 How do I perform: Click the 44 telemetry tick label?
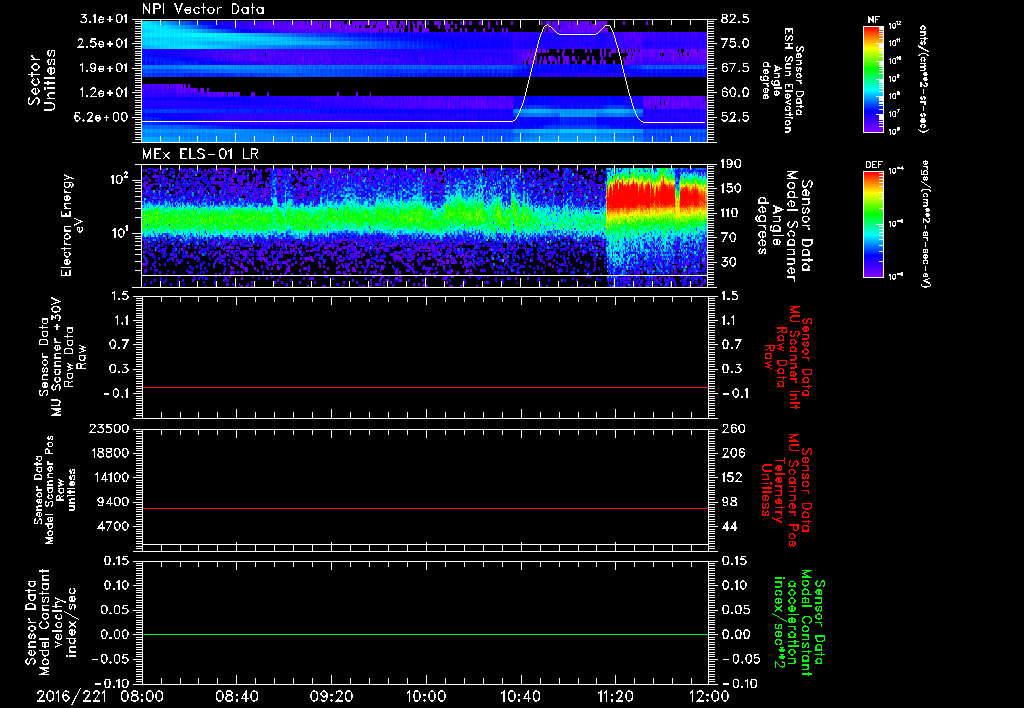[x=729, y=526]
